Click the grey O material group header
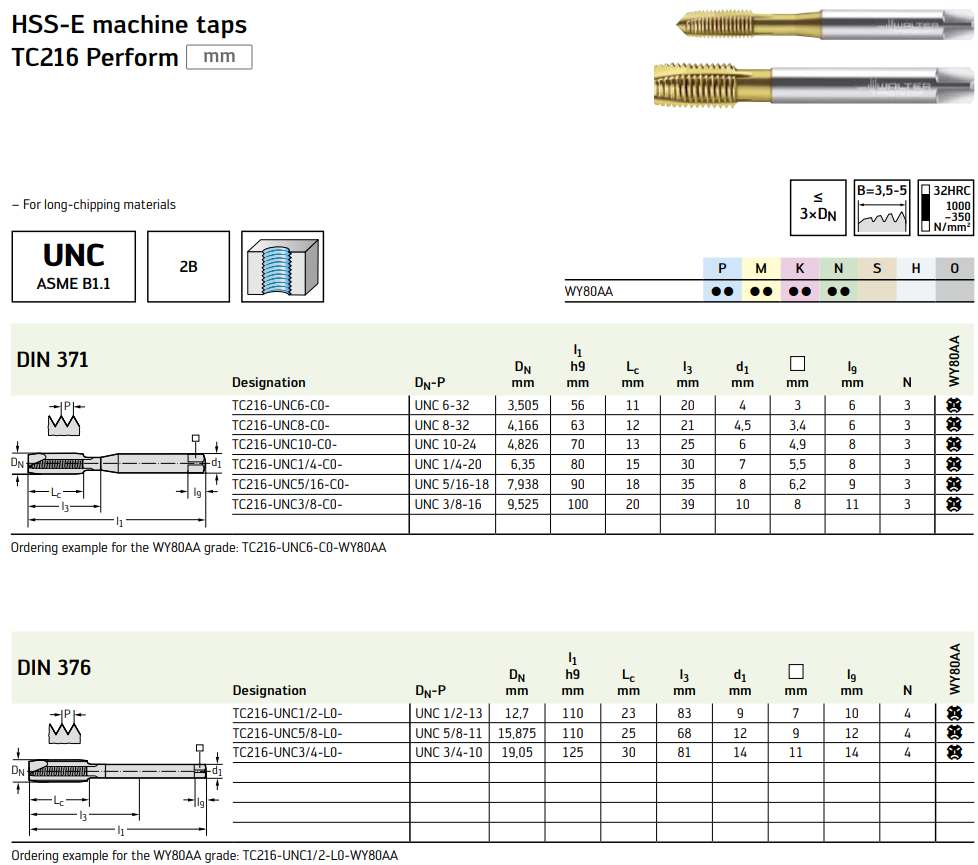Screen dimensions: 978x865 tap(954, 268)
